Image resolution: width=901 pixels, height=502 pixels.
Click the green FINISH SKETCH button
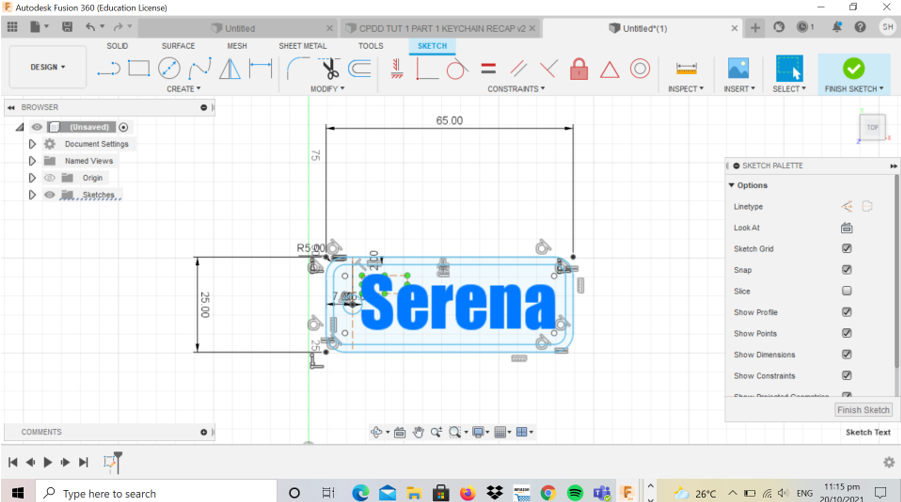coord(854,74)
